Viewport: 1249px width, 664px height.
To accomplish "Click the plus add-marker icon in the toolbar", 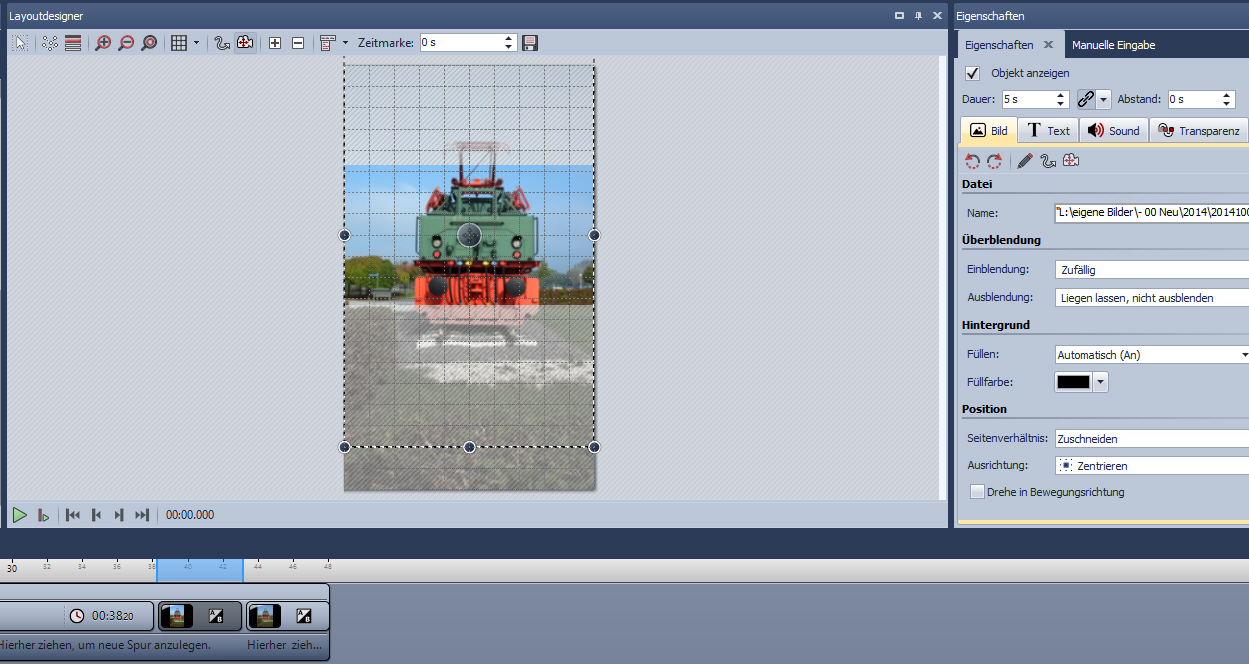I will tap(275, 43).
